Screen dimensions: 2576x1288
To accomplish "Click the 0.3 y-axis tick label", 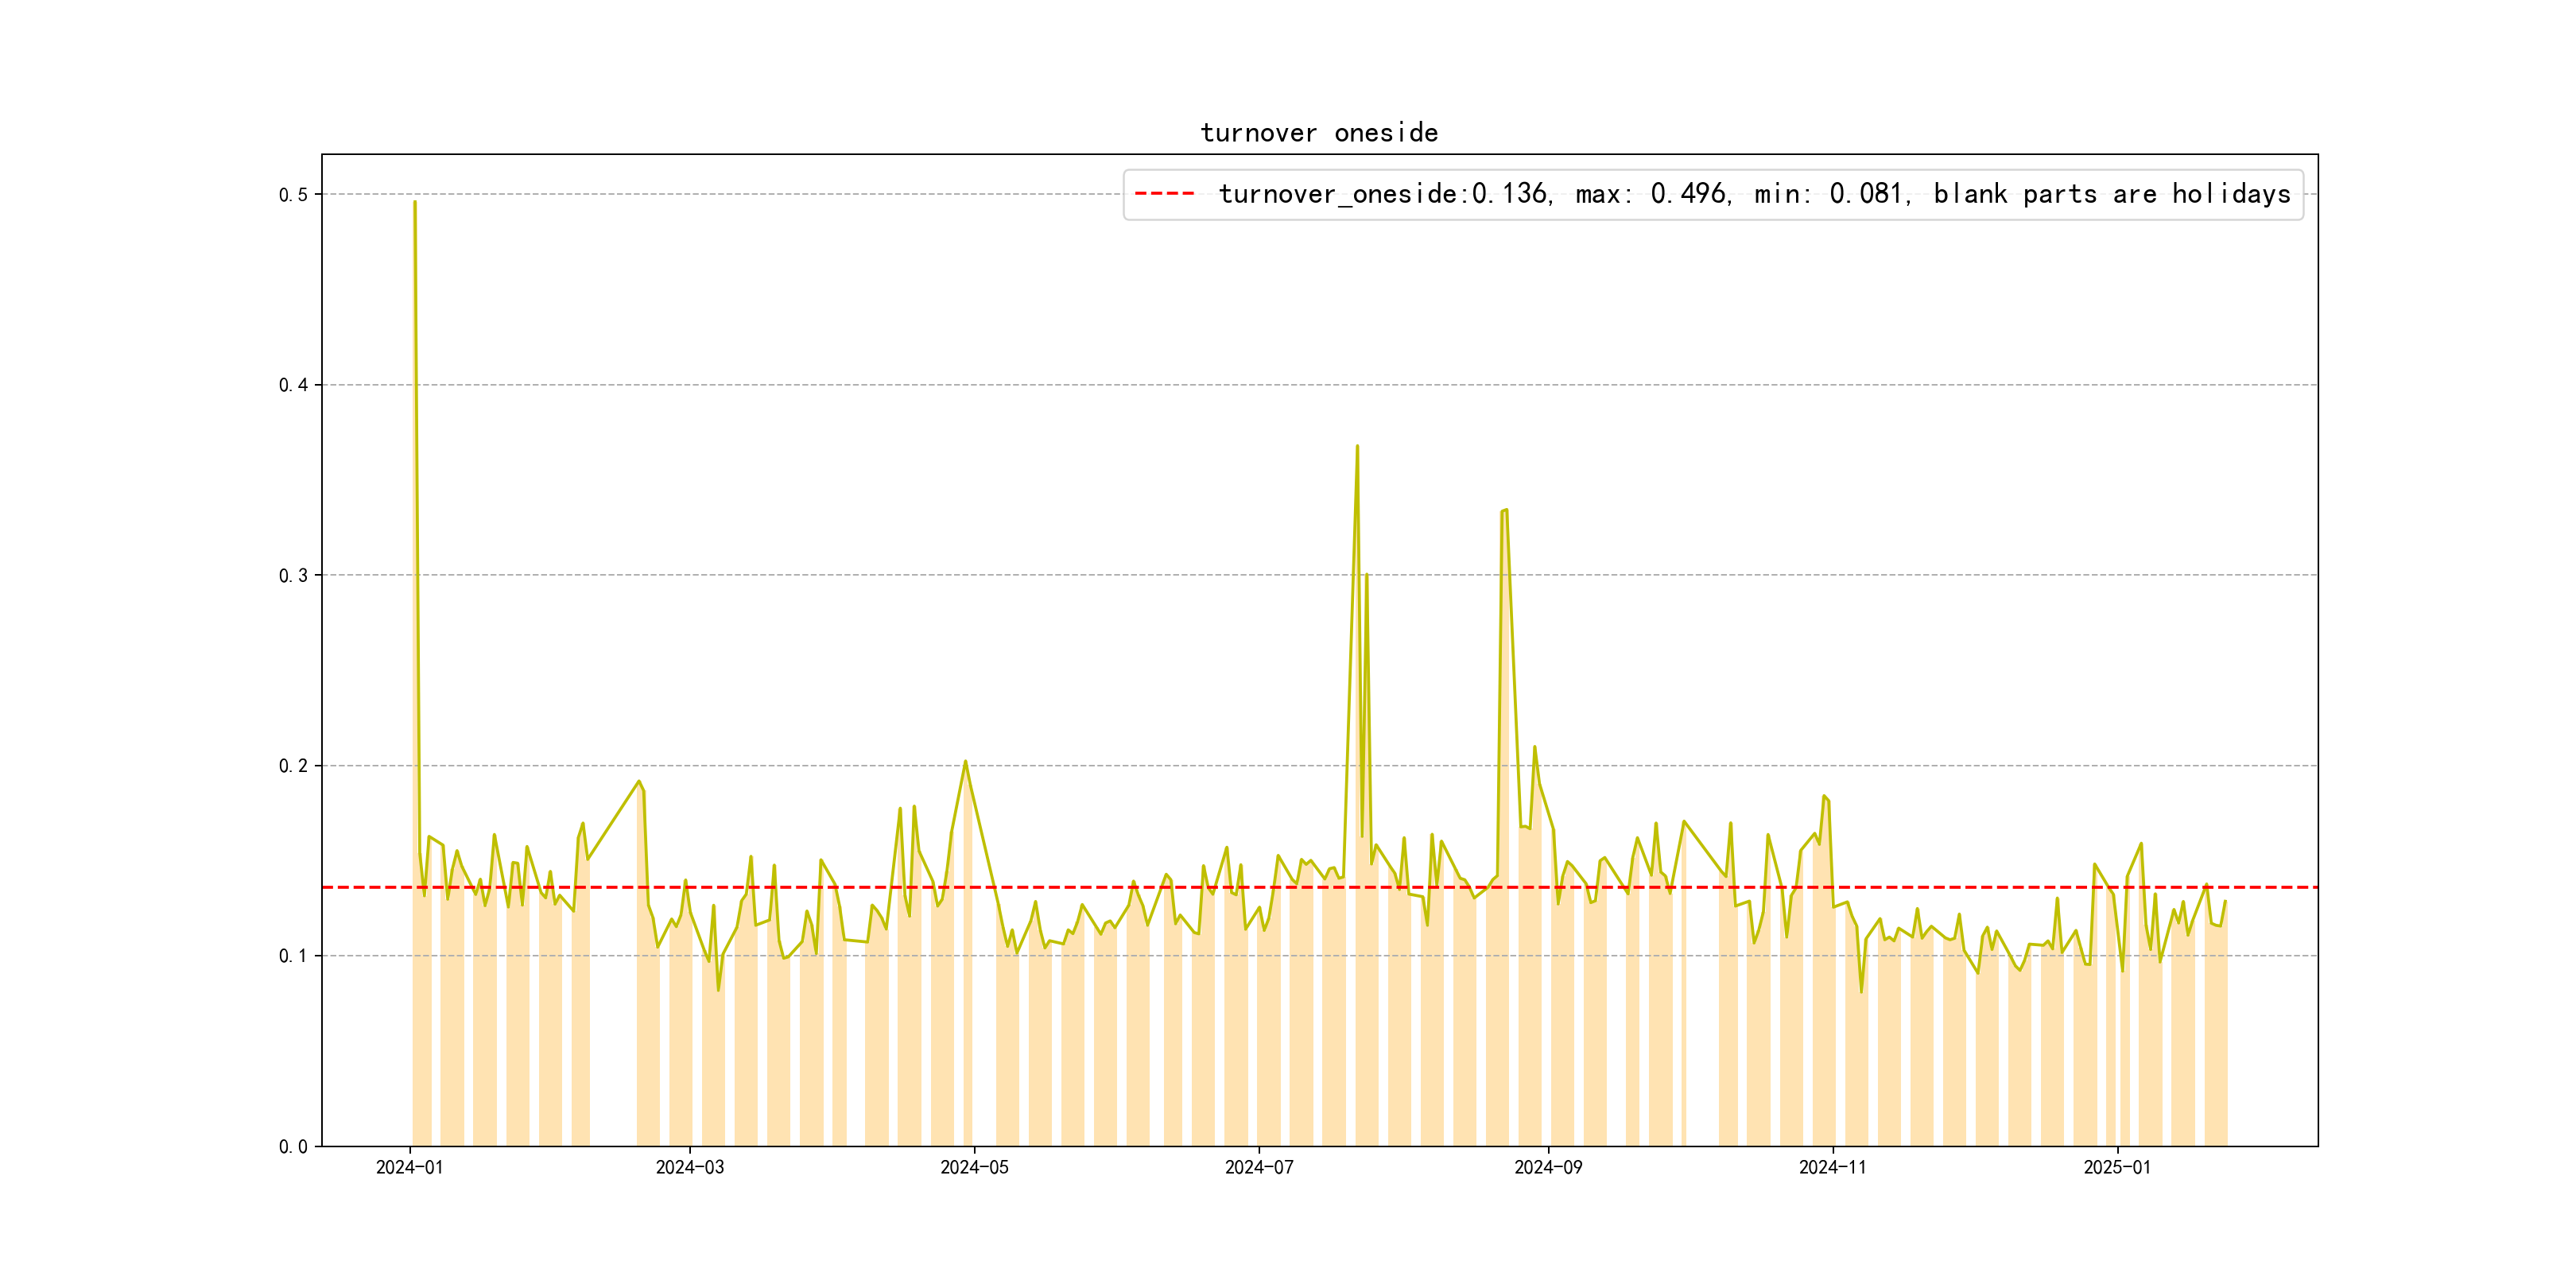I will (293, 575).
